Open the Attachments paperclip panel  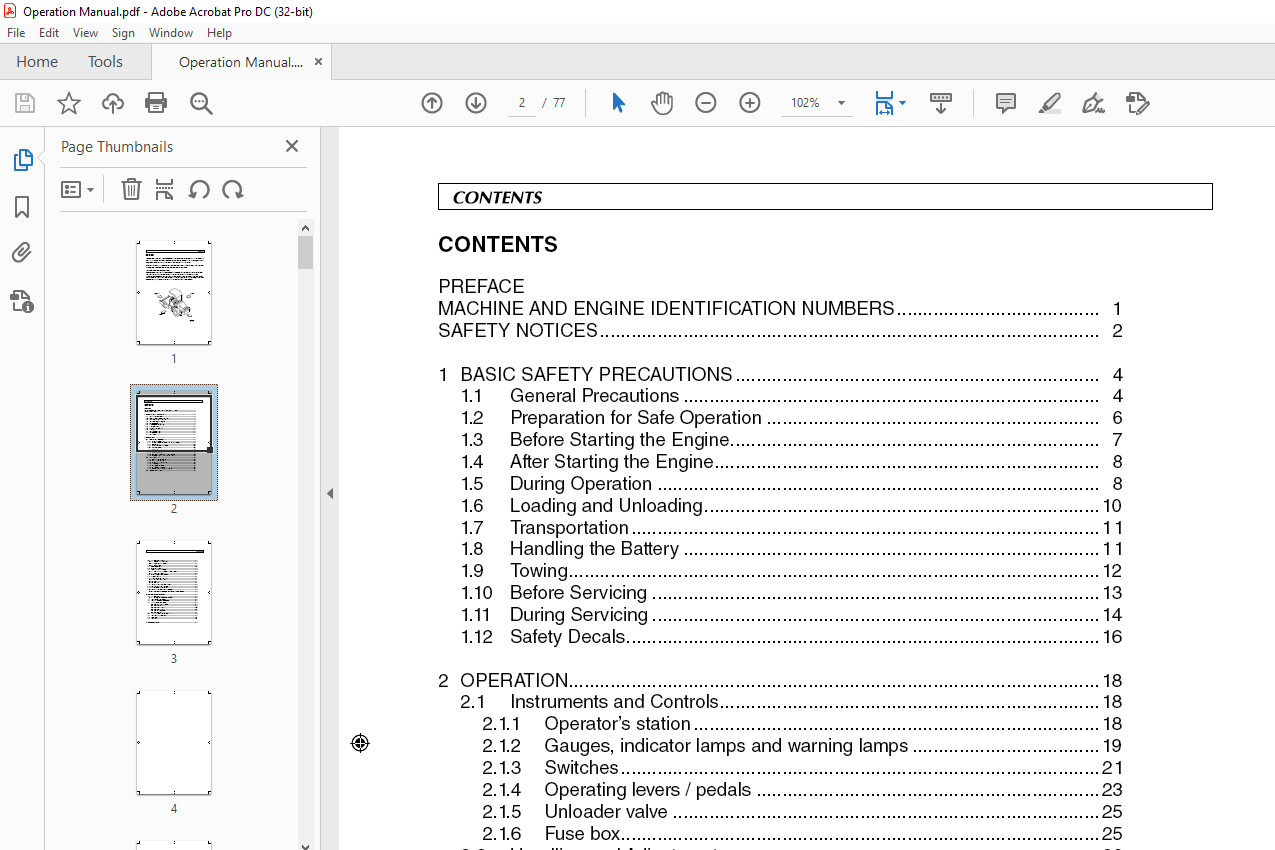[22, 253]
